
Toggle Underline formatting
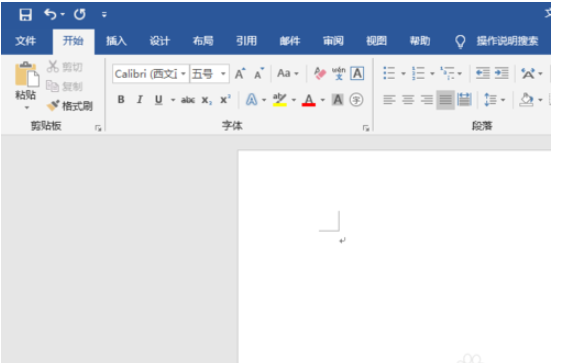158,100
